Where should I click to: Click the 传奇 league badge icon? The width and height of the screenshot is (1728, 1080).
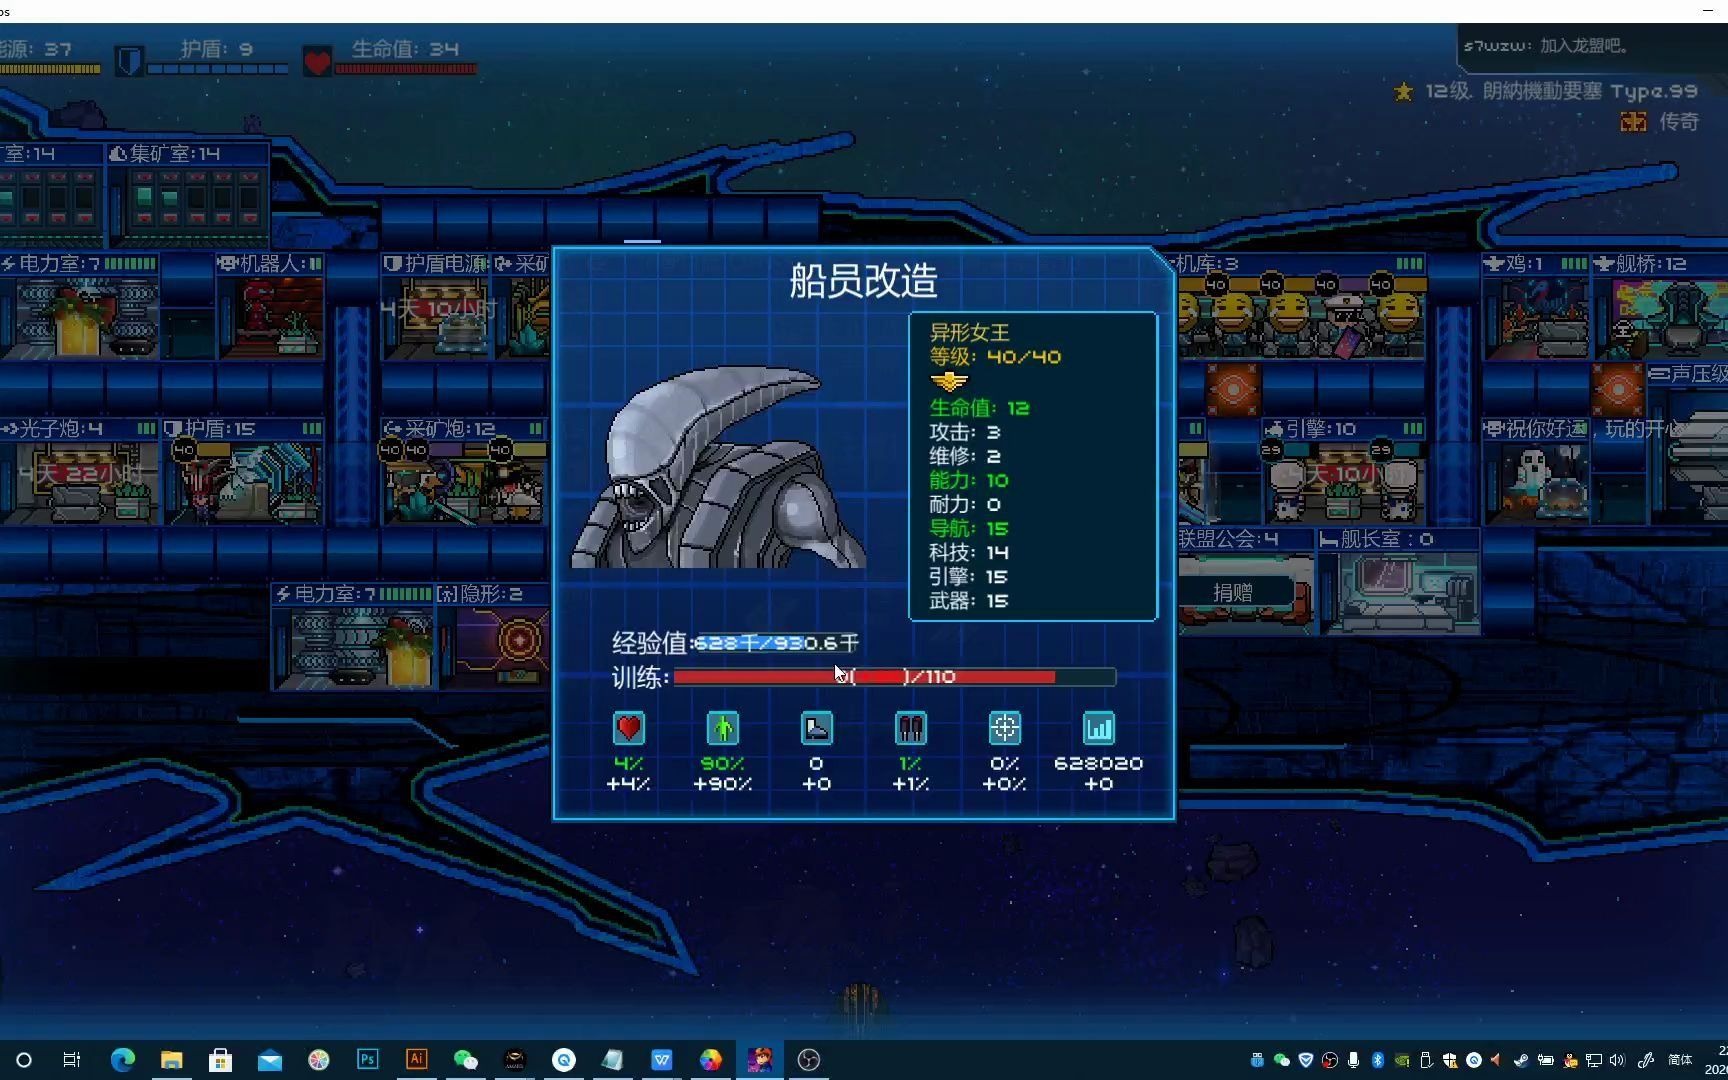click(1634, 122)
